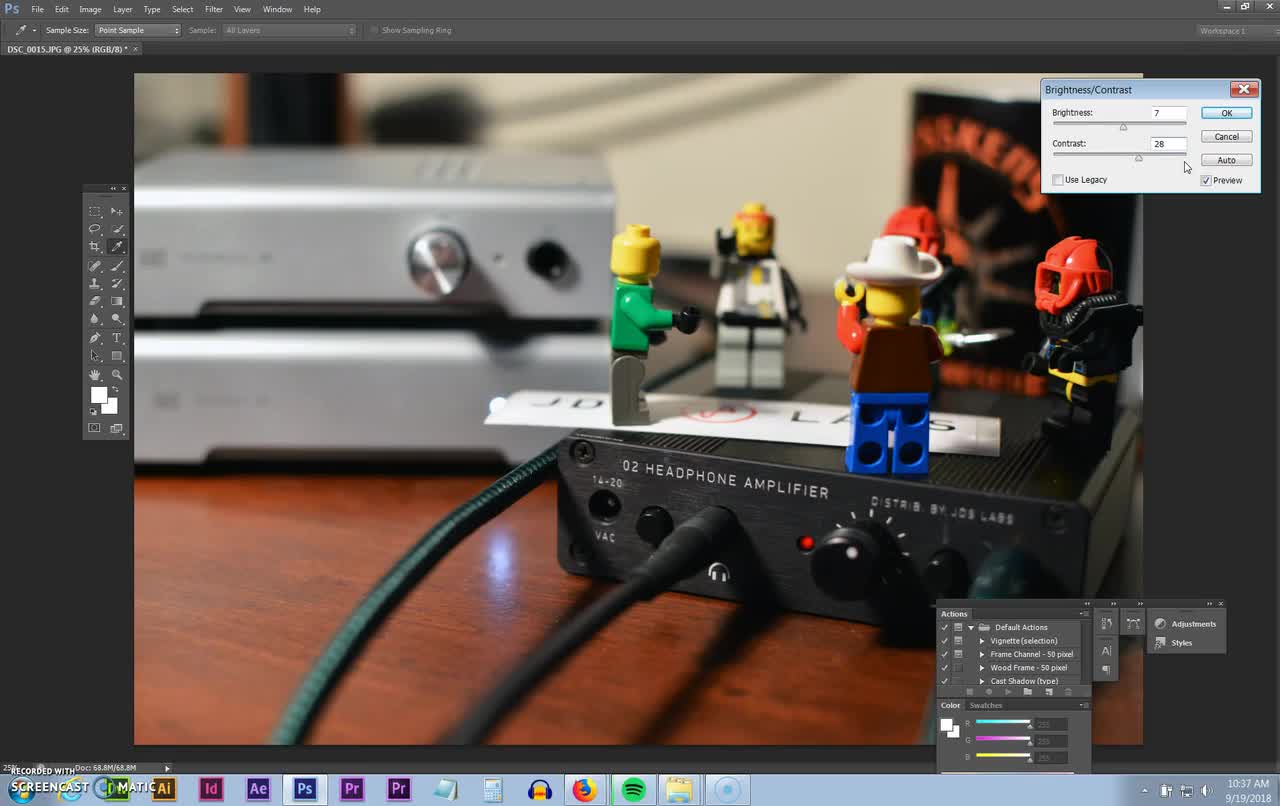This screenshot has width=1280, height=806.
Task: Select the Path Selection tool
Action: coord(95,356)
